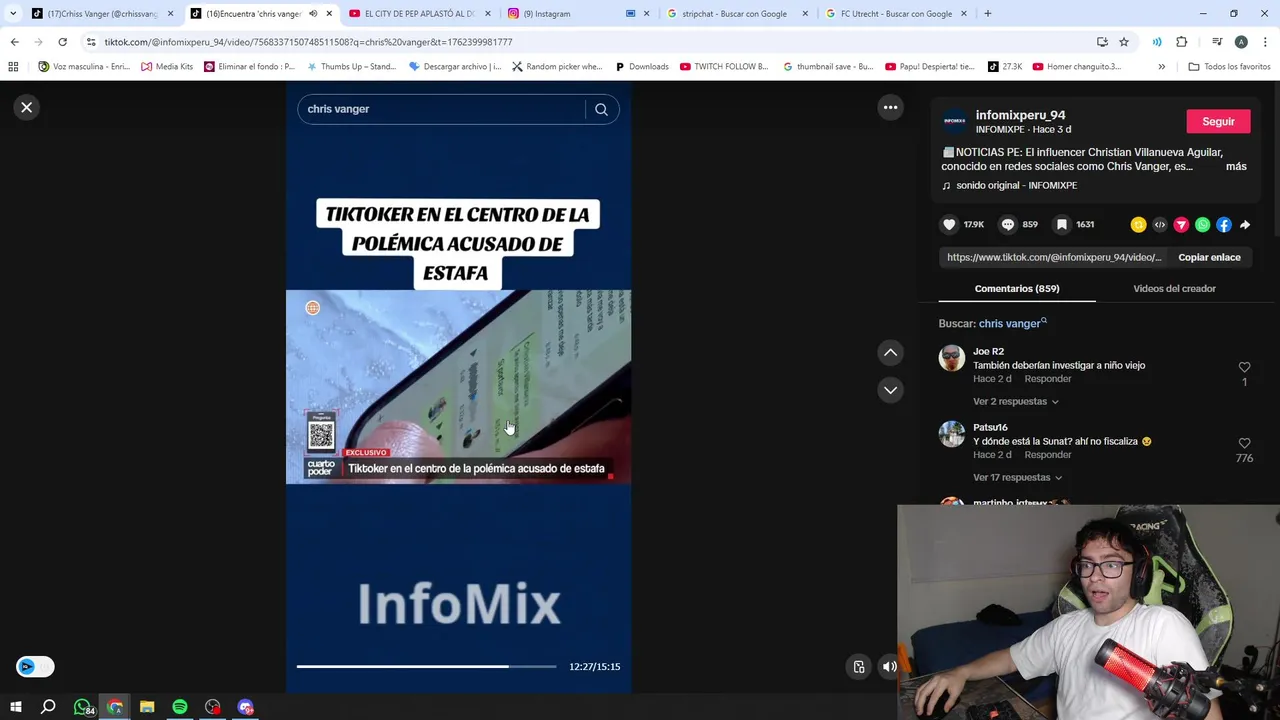Switch to stripchat Google search tab
This screenshot has height=720, width=1280.
click(x=735, y=14)
